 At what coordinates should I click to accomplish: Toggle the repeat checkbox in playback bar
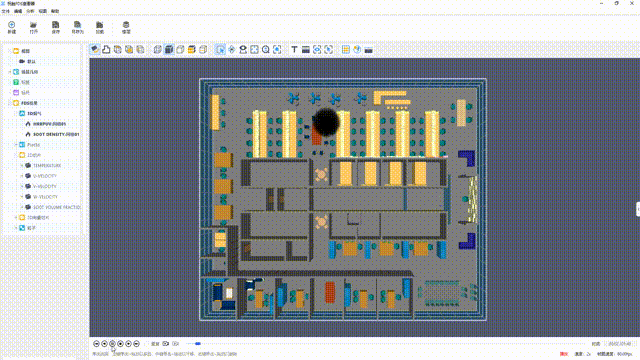click(x=148, y=344)
